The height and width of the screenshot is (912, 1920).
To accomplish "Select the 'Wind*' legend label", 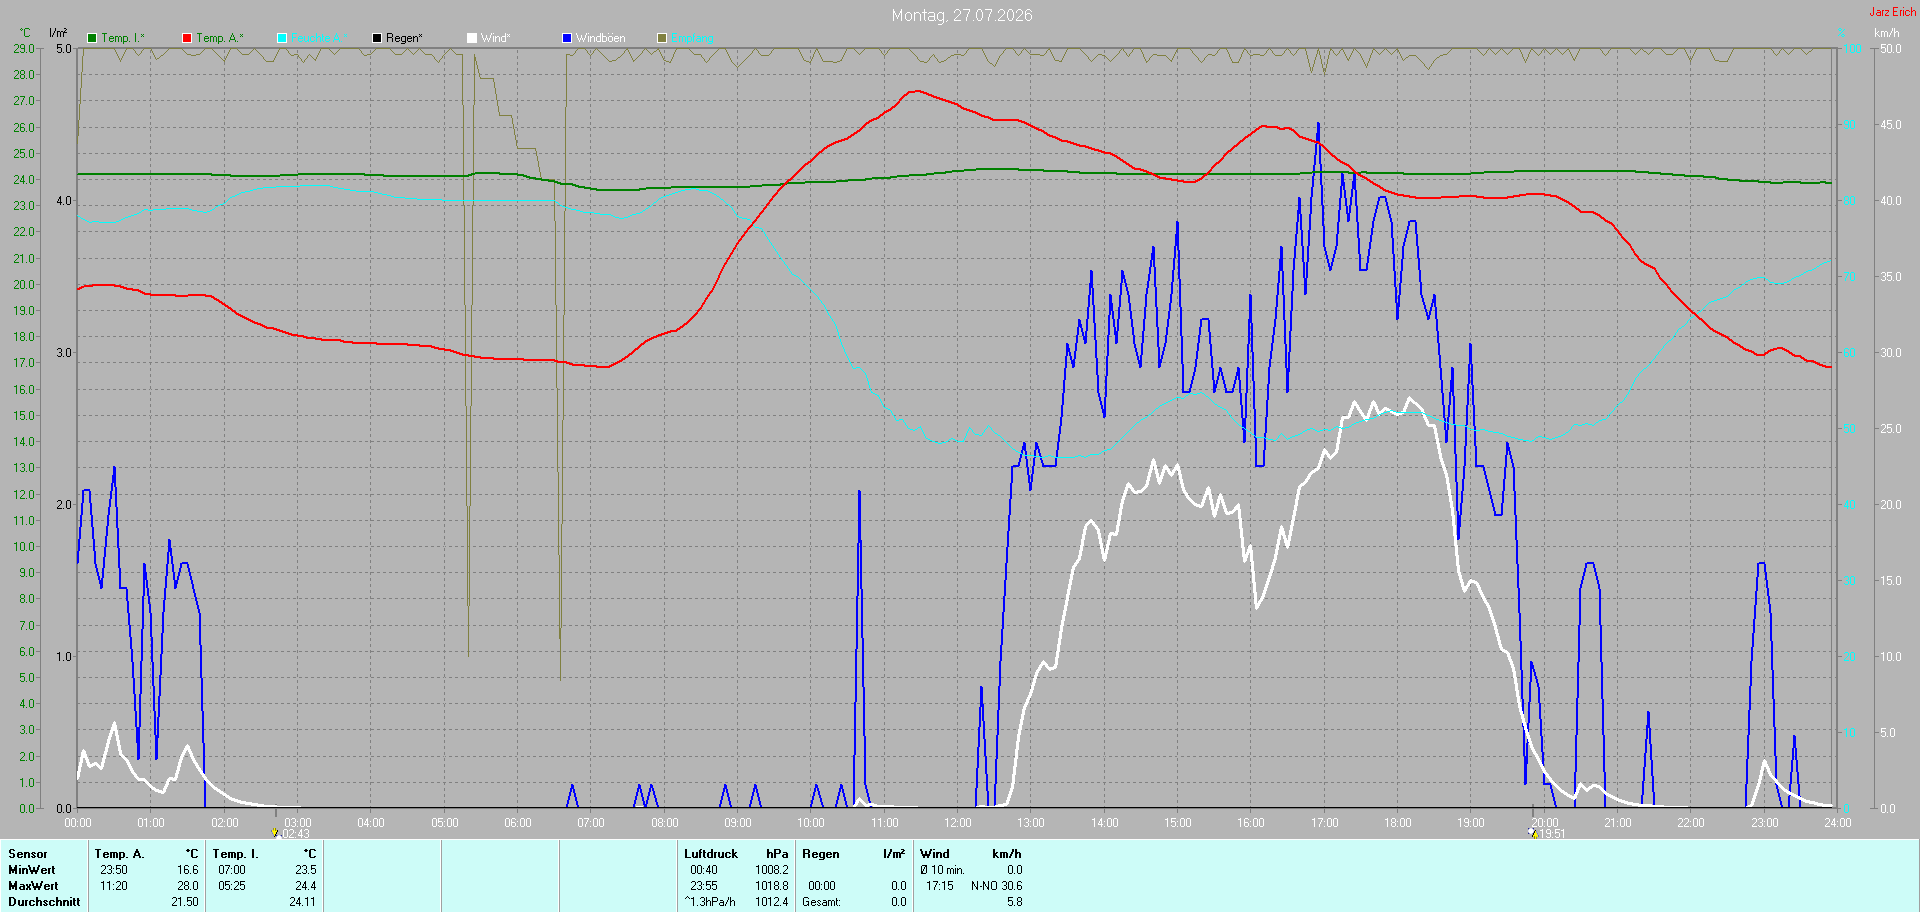I will point(496,38).
